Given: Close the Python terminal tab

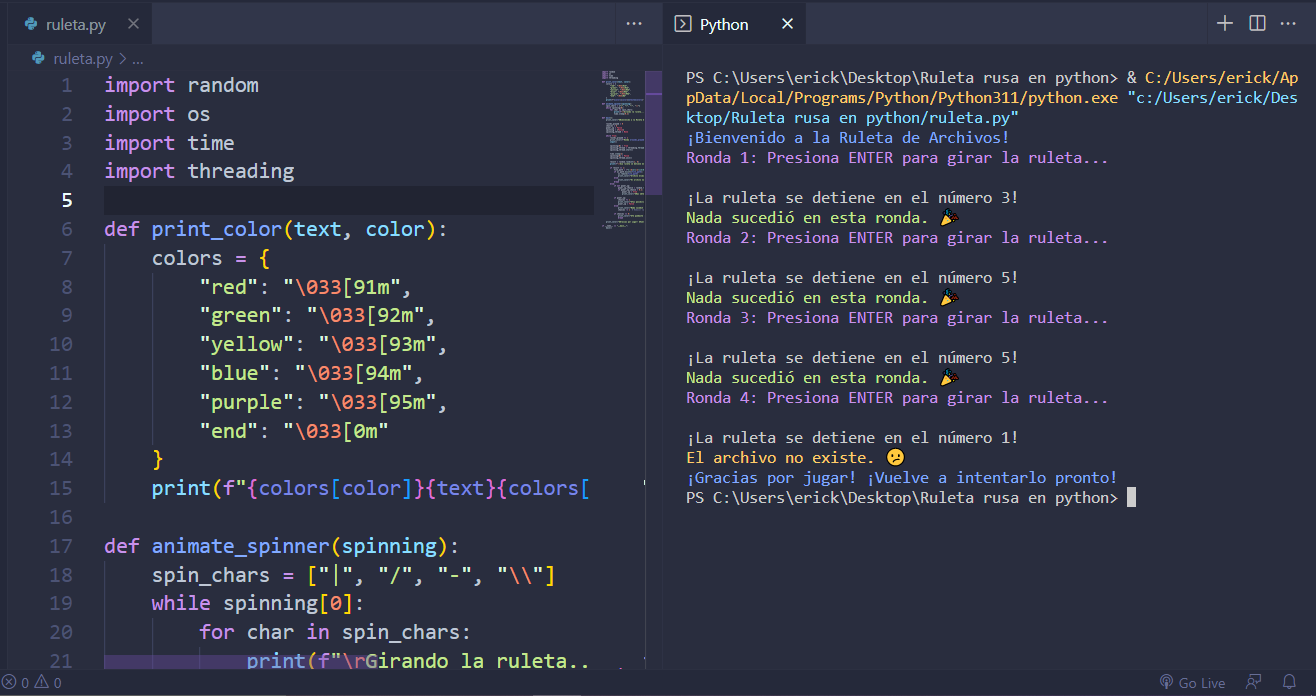Looking at the screenshot, I should (787, 24).
